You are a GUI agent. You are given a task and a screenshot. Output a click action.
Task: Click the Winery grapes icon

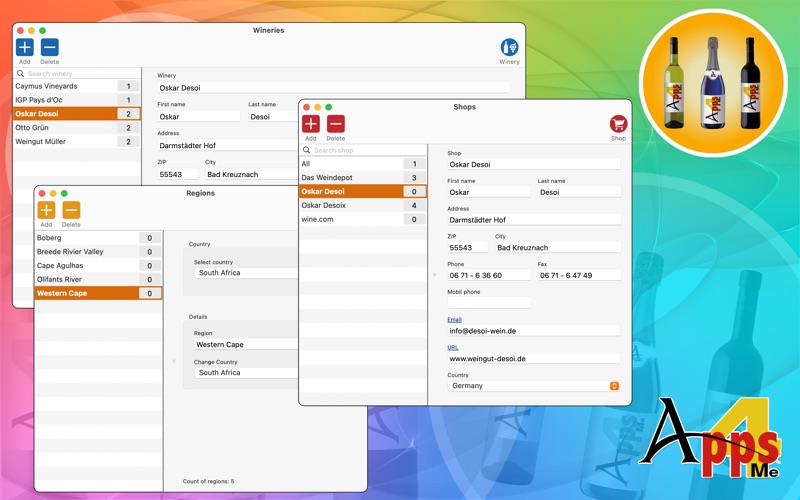509,47
